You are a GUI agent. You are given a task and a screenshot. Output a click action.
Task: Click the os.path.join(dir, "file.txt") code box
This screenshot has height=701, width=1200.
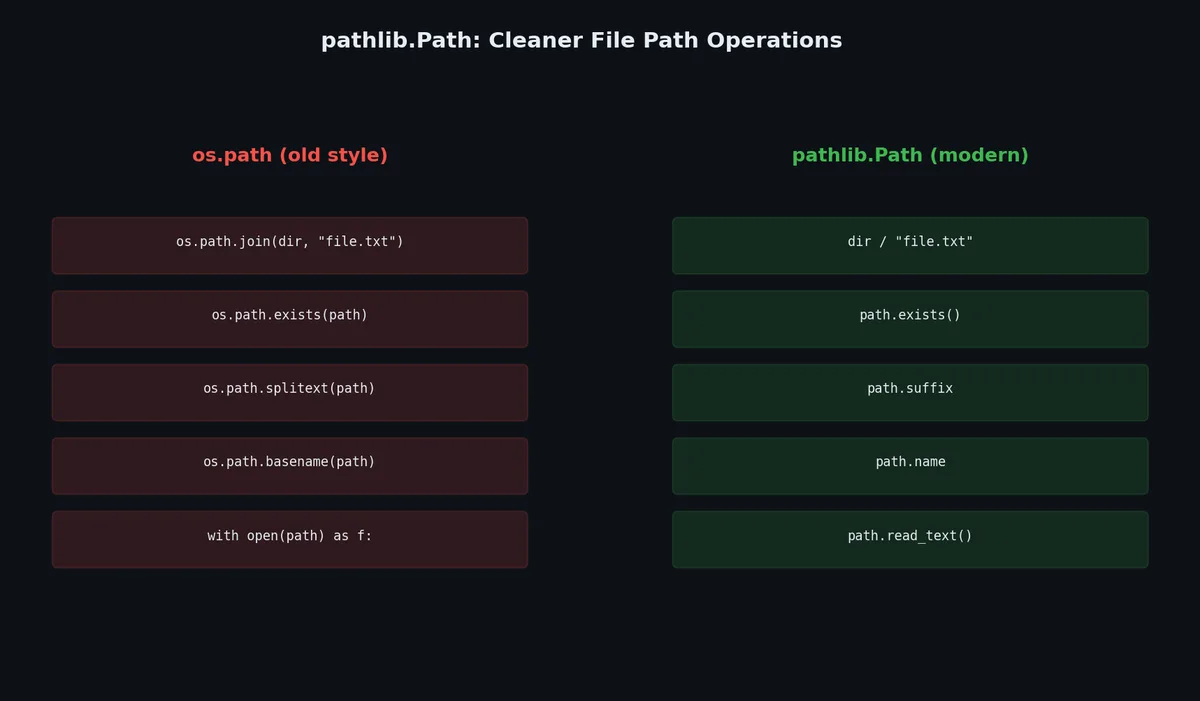point(290,246)
